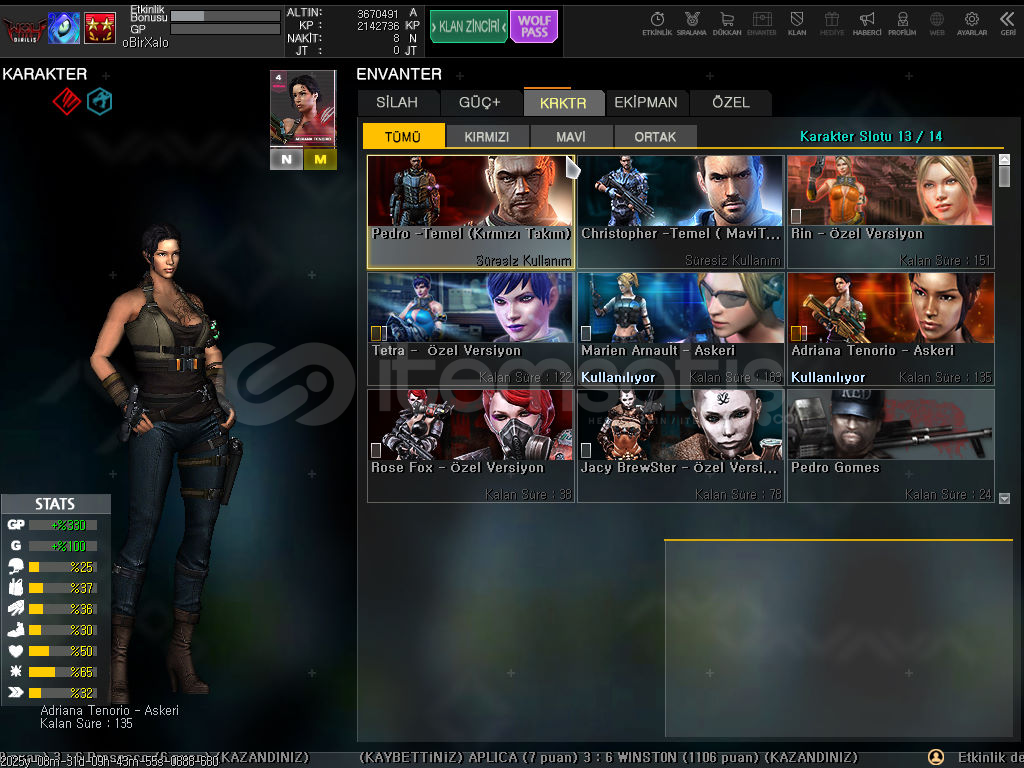Screen dimensions: 1024x768
Task: Click the "Karakter Slotu 13 / 14" text
Action: (871, 136)
